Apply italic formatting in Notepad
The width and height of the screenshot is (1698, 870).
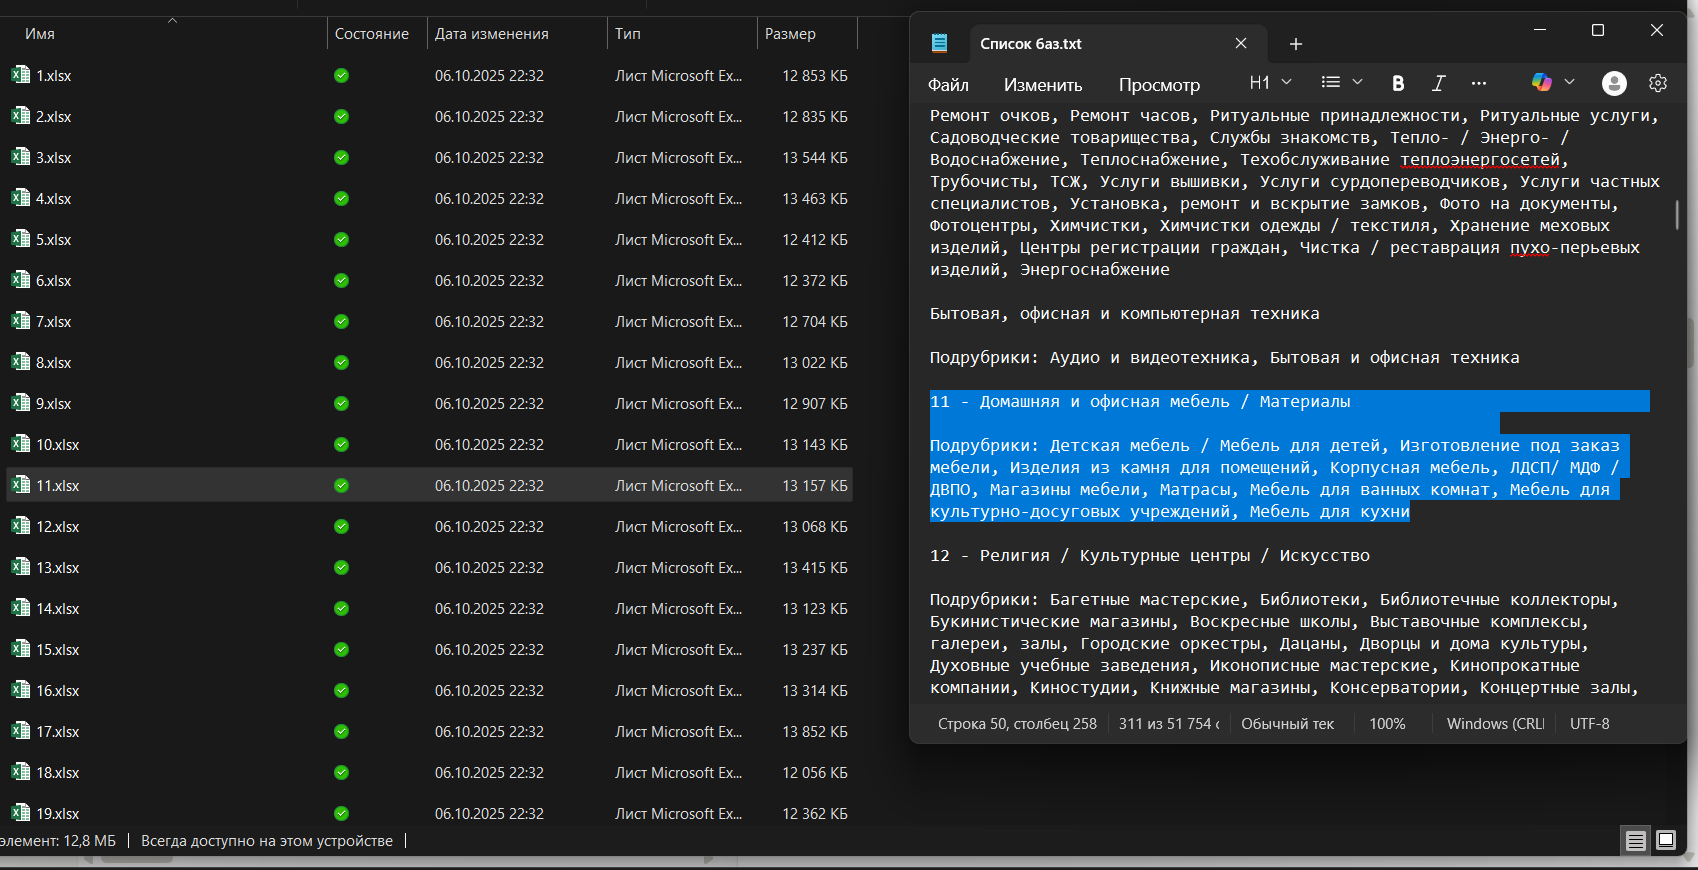click(1438, 83)
